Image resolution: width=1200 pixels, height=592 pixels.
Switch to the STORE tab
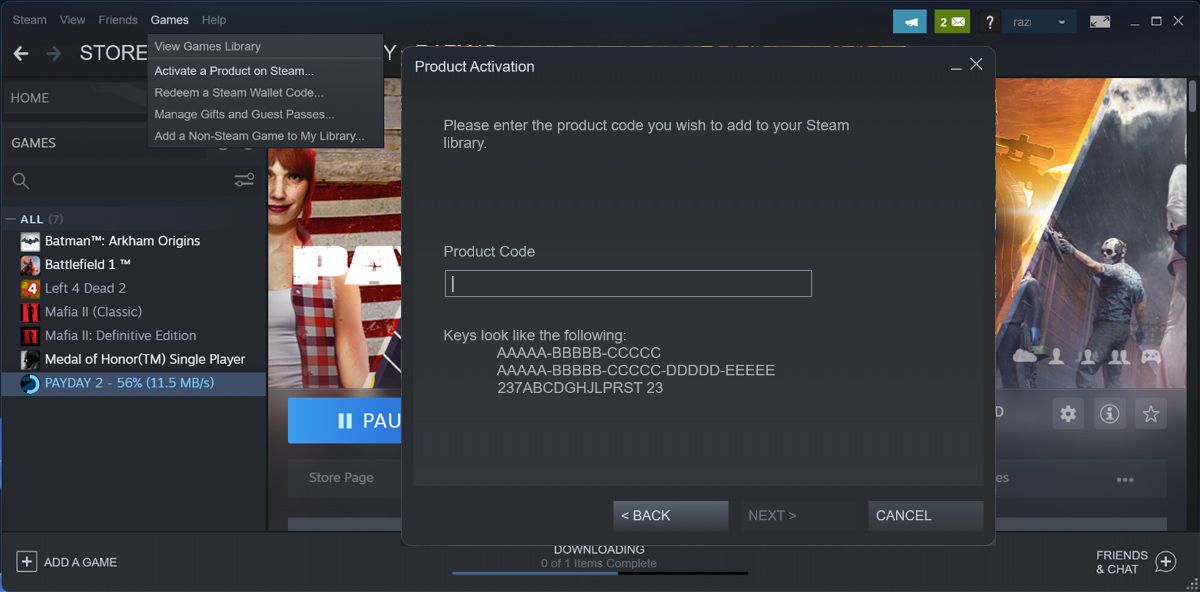click(113, 53)
